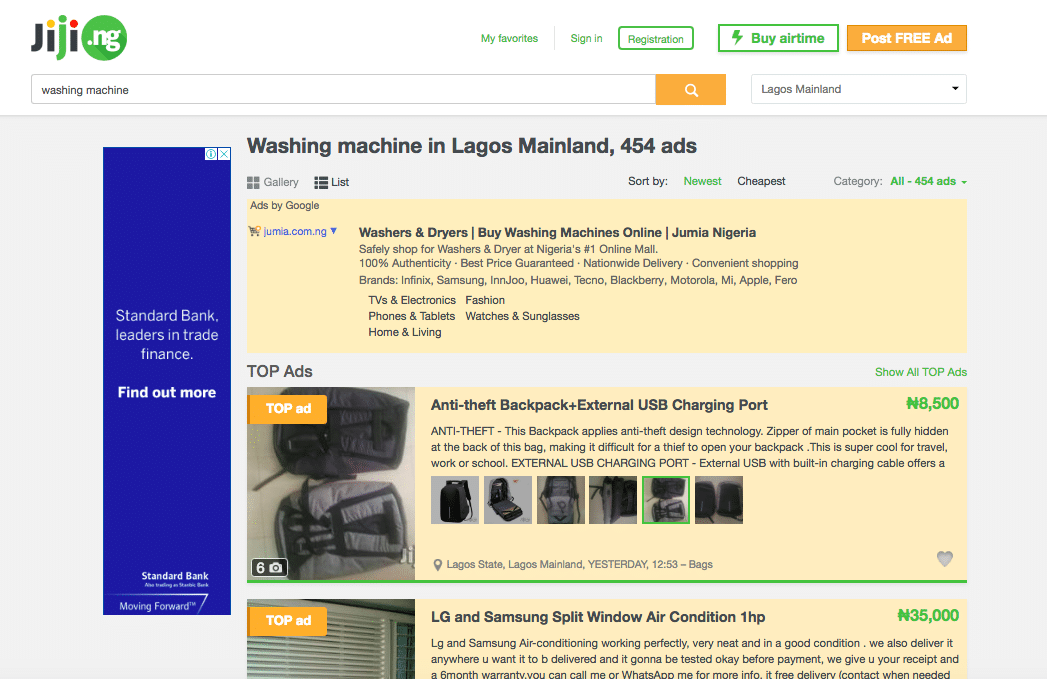Image resolution: width=1047 pixels, height=679 pixels.
Task: Click Find out more in Standard Bank ad
Action: click(x=167, y=393)
